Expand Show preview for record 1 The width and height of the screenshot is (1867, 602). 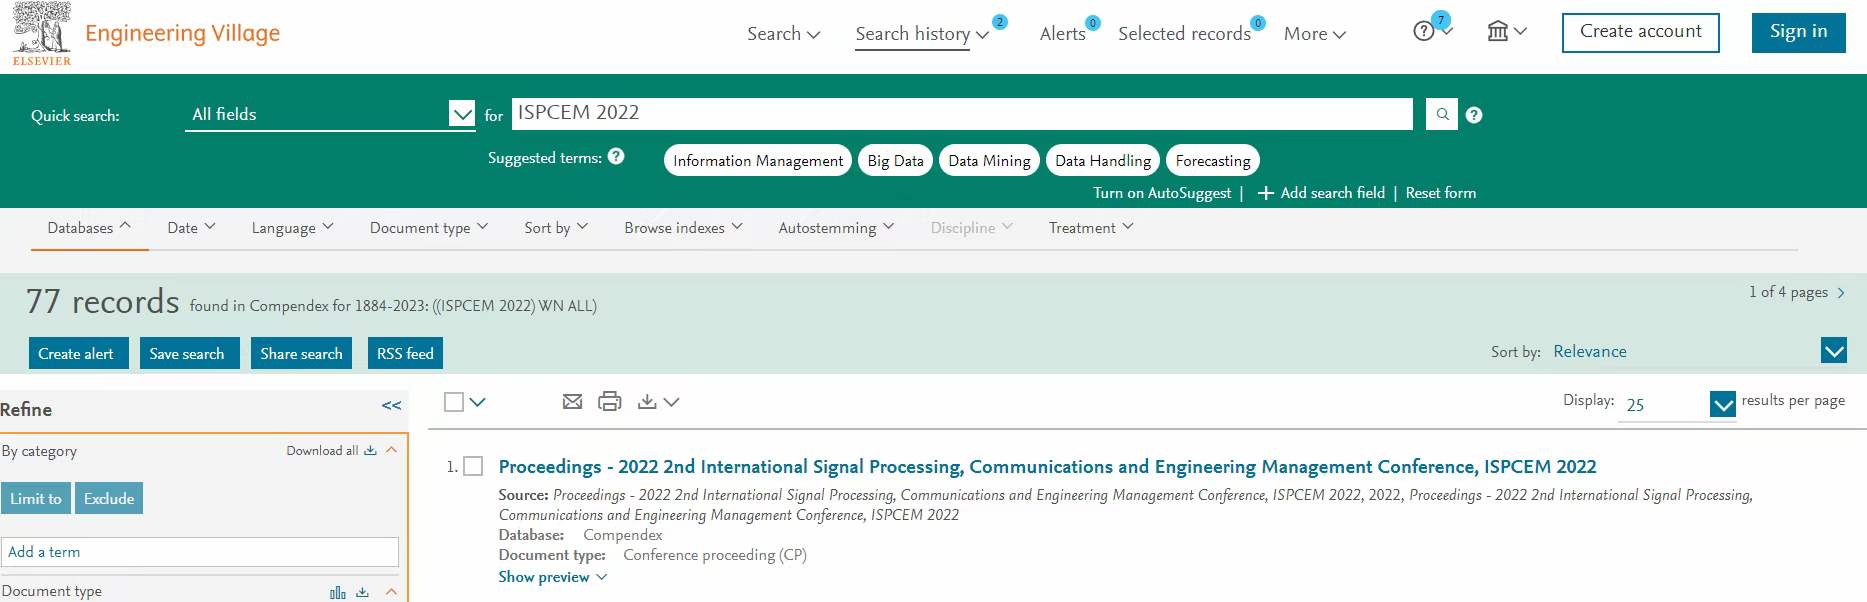tap(552, 577)
